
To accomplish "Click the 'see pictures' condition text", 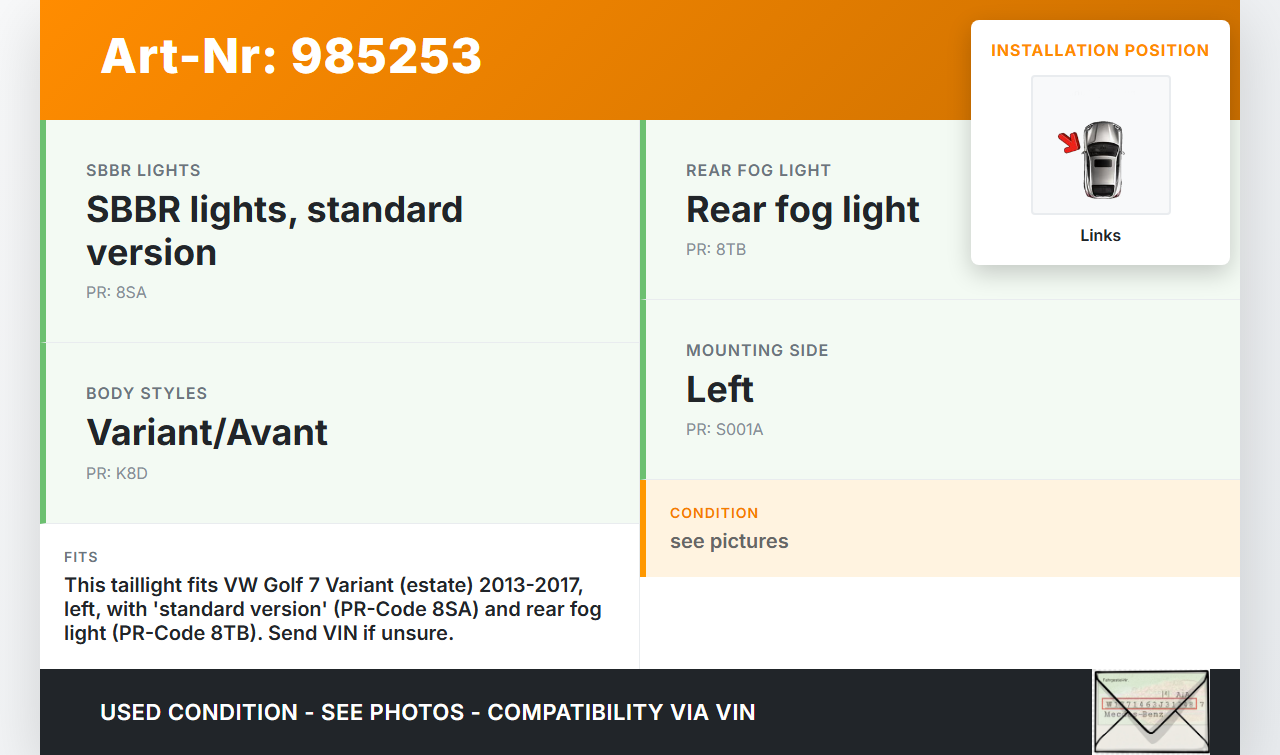I will click(729, 542).
